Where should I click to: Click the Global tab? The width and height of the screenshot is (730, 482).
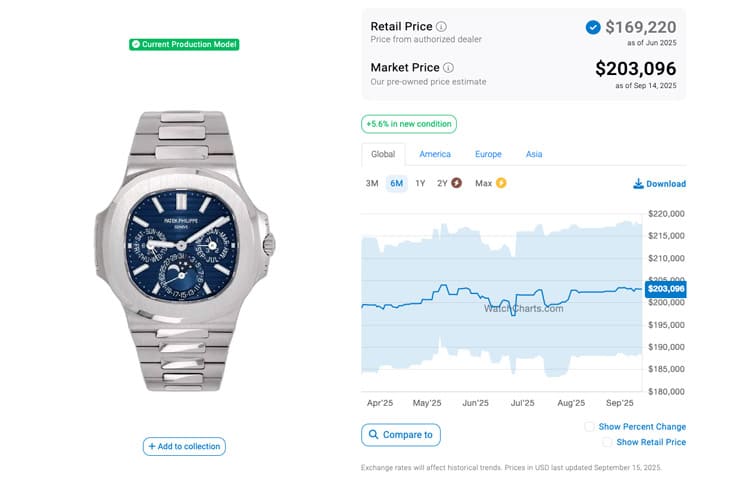click(x=383, y=154)
